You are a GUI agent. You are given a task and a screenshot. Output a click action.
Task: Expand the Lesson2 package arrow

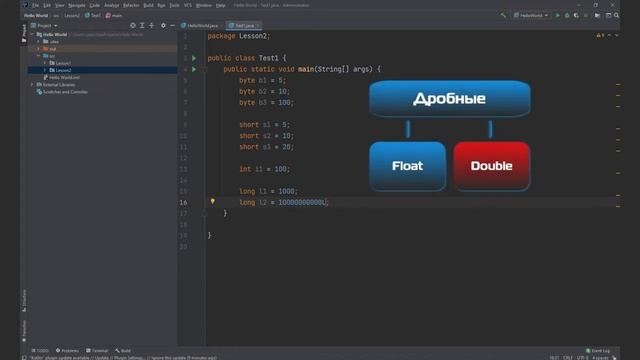pyautogui.click(x=45, y=70)
